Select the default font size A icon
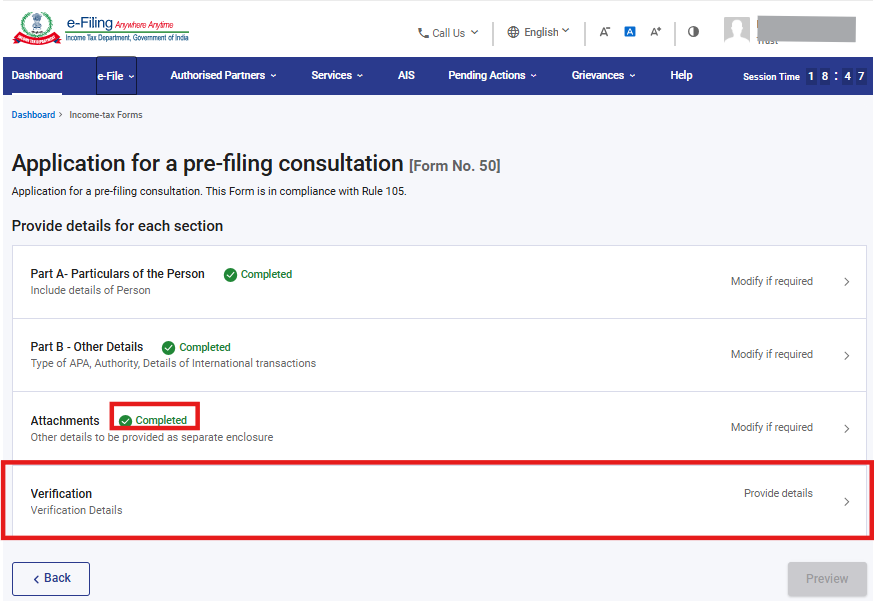Image resolution: width=875 pixels, height=601 pixels. pos(630,32)
